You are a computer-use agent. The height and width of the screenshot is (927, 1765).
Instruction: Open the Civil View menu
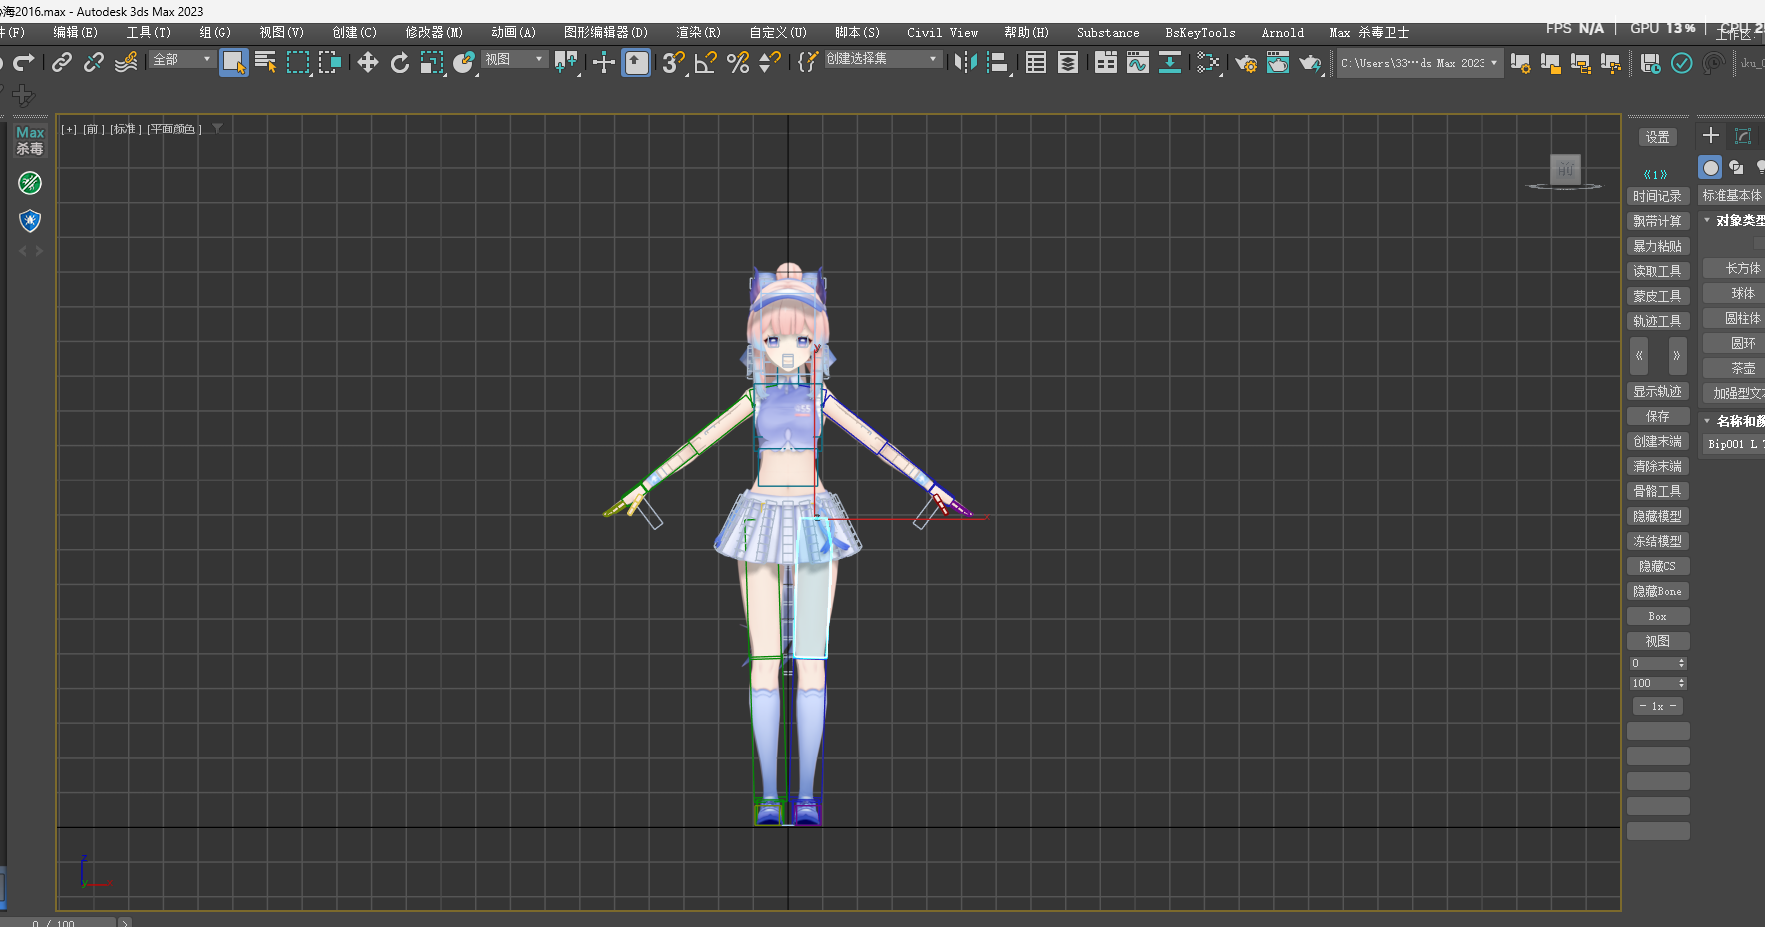[x=942, y=33]
